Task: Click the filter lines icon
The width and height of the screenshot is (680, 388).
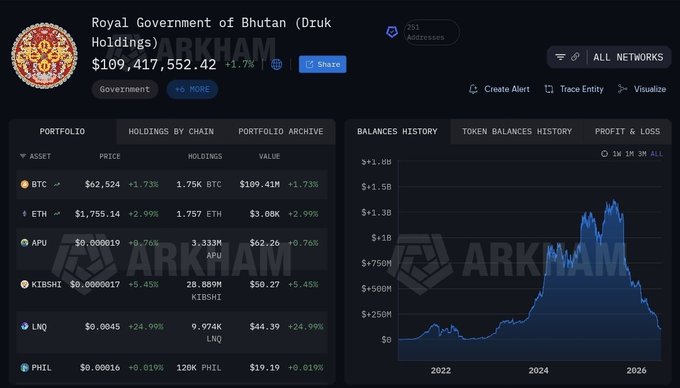Action: point(560,57)
